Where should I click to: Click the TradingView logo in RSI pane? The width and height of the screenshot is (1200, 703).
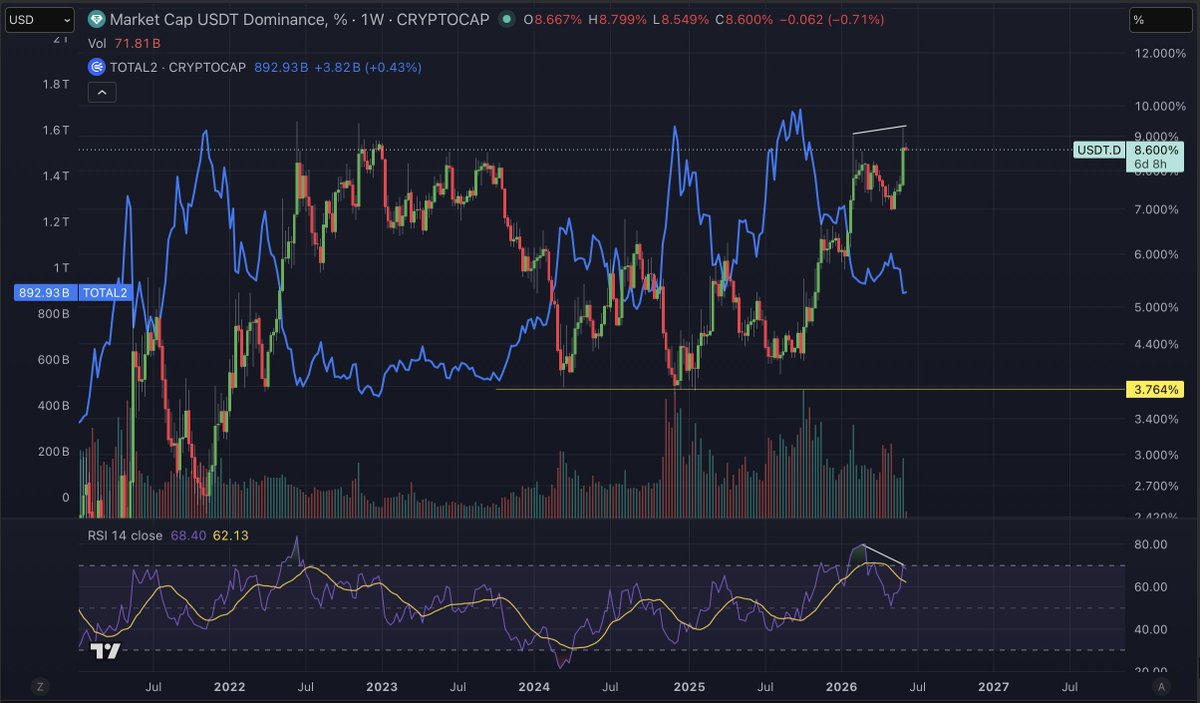105,651
